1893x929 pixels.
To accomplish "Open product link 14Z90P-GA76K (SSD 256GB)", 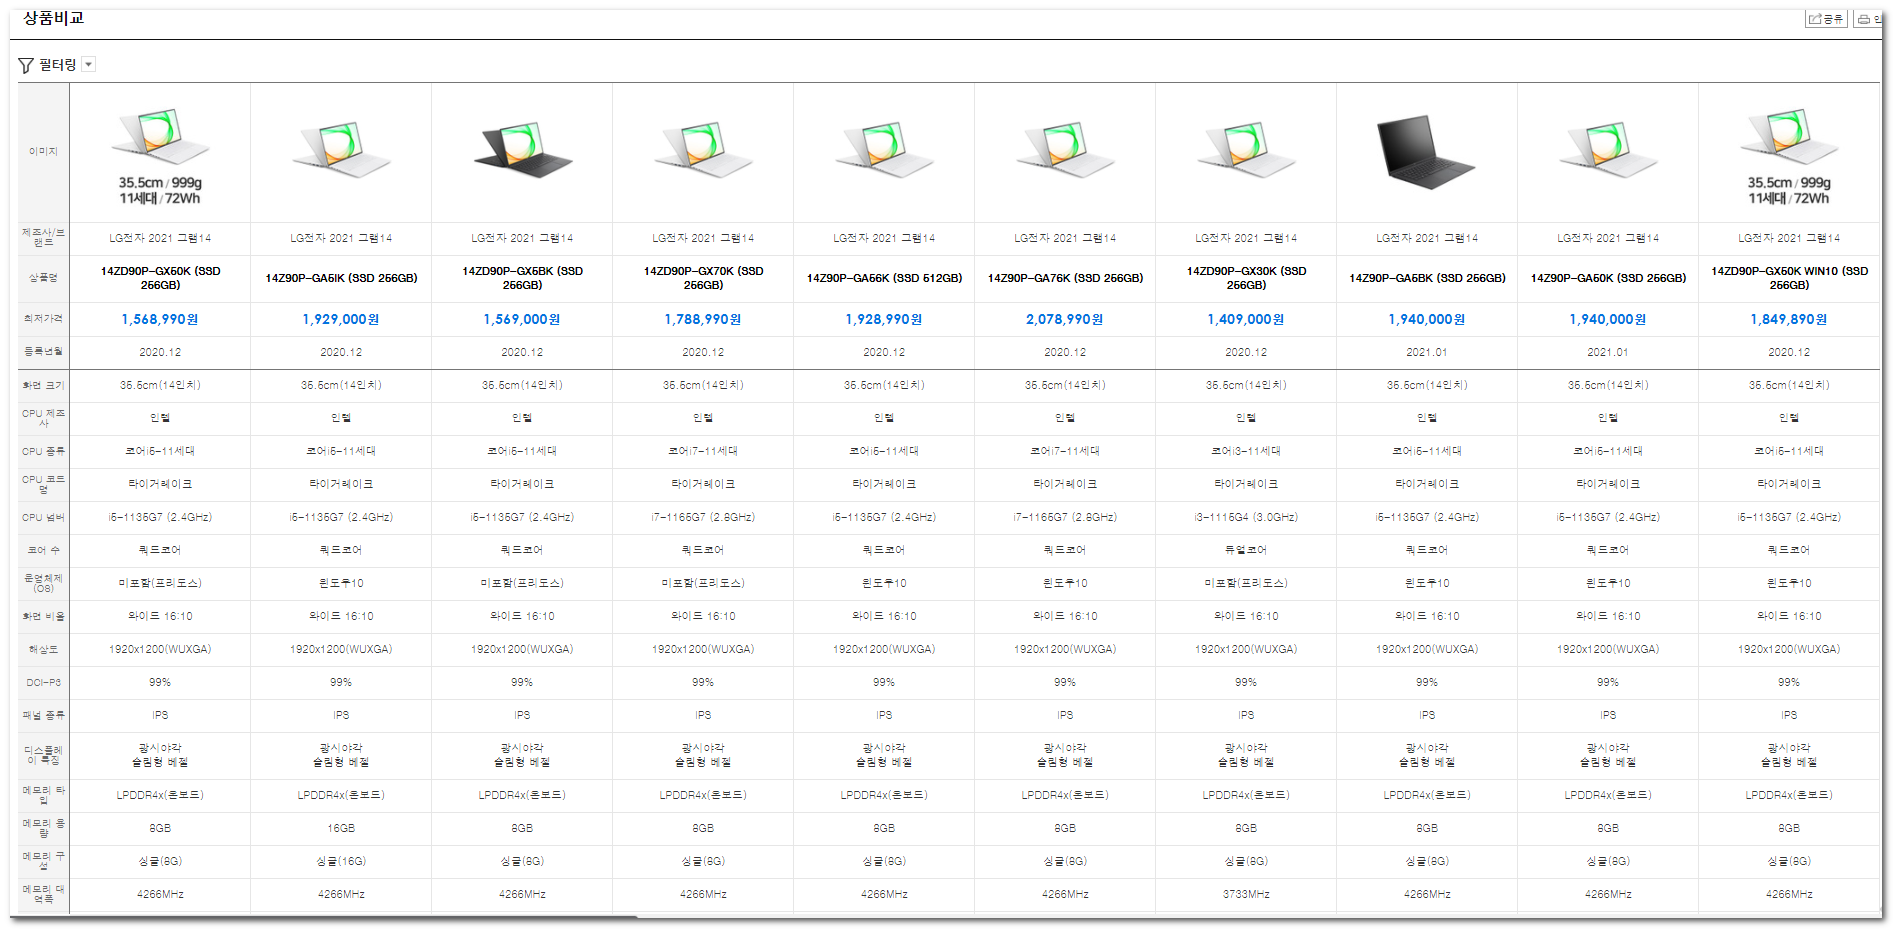I will tap(1065, 278).
